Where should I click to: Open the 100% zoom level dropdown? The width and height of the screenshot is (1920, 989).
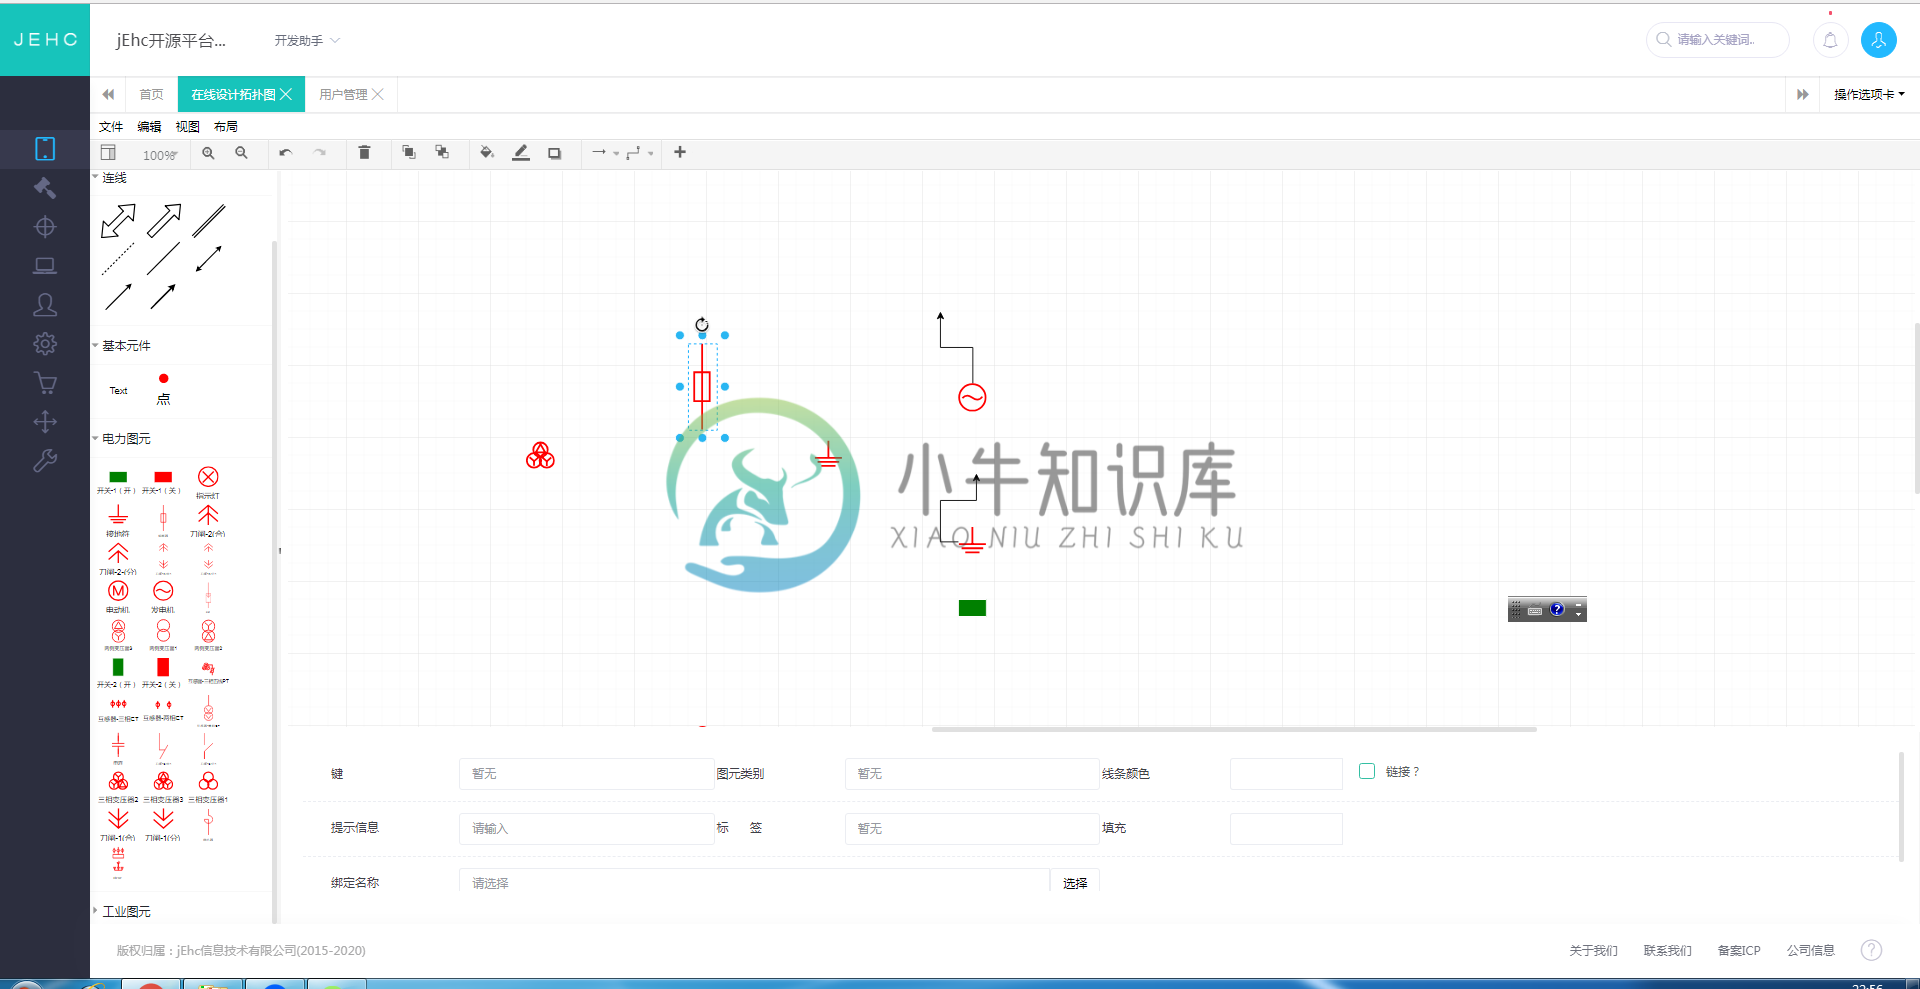click(x=160, y=155)
